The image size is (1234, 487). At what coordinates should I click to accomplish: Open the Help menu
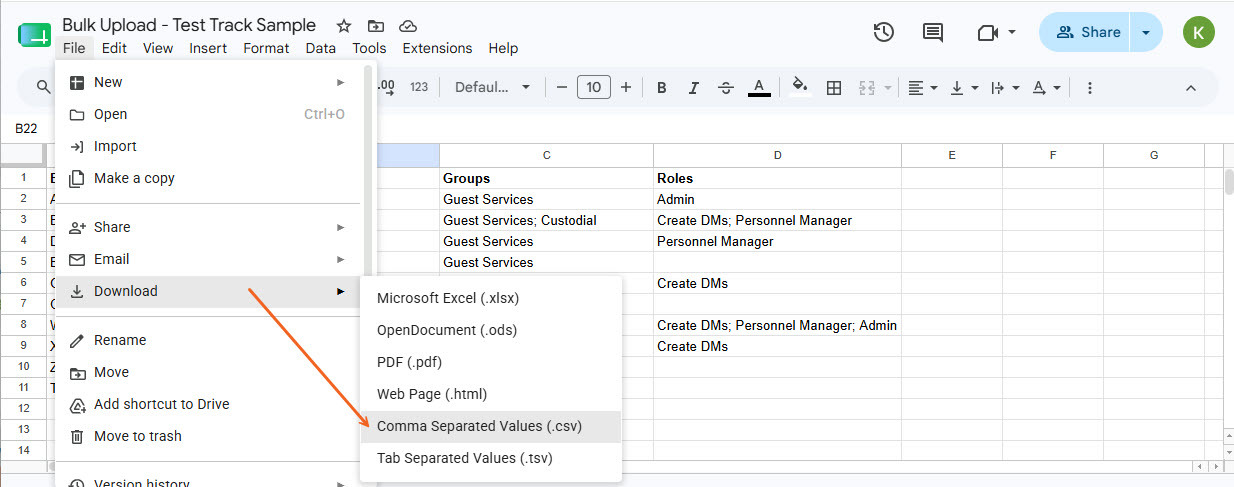pos(503,48)
